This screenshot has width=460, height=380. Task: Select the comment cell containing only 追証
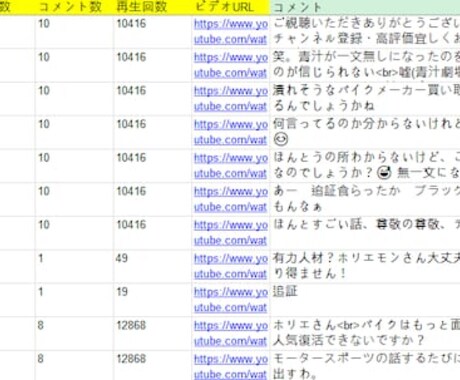(365, 300)
